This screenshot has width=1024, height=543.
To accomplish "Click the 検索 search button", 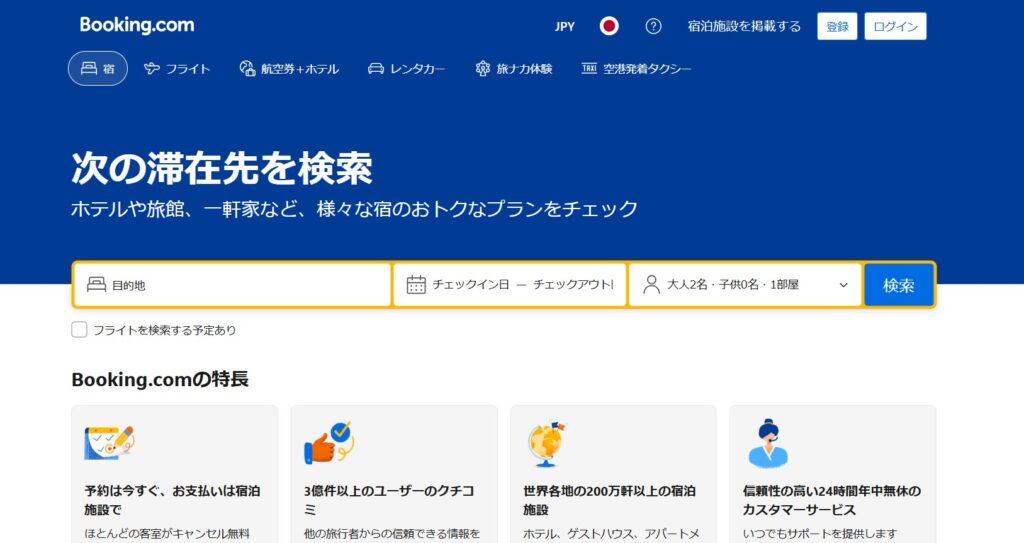I will pos(899,285).
